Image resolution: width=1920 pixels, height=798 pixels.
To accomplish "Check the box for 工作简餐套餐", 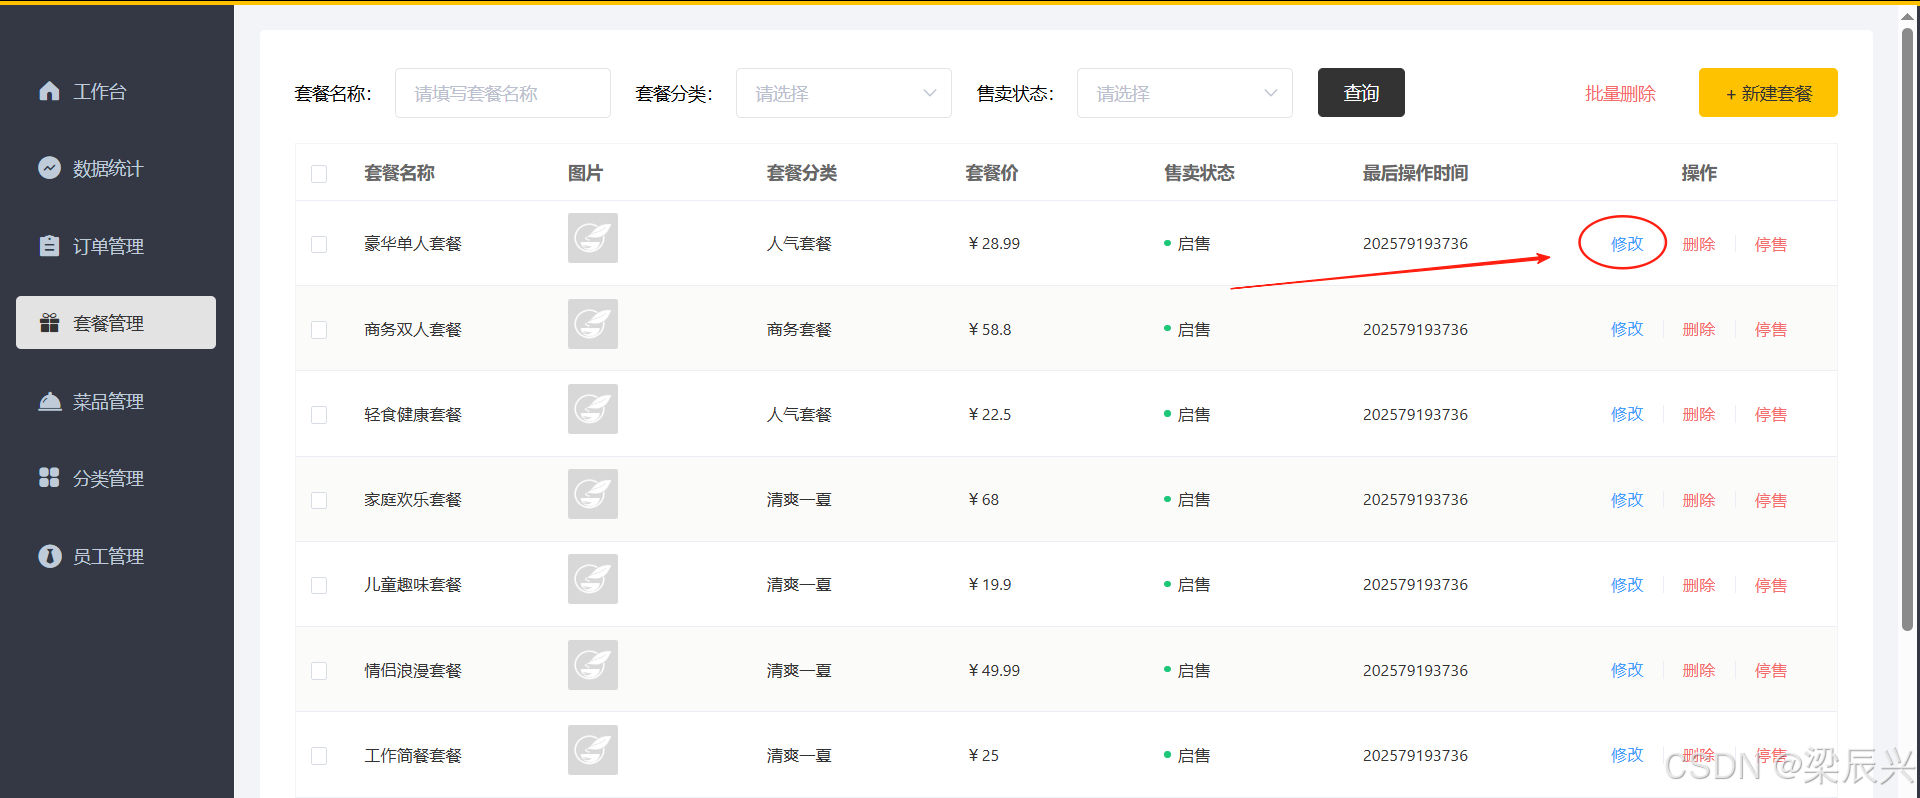I will tap(319, 756).
